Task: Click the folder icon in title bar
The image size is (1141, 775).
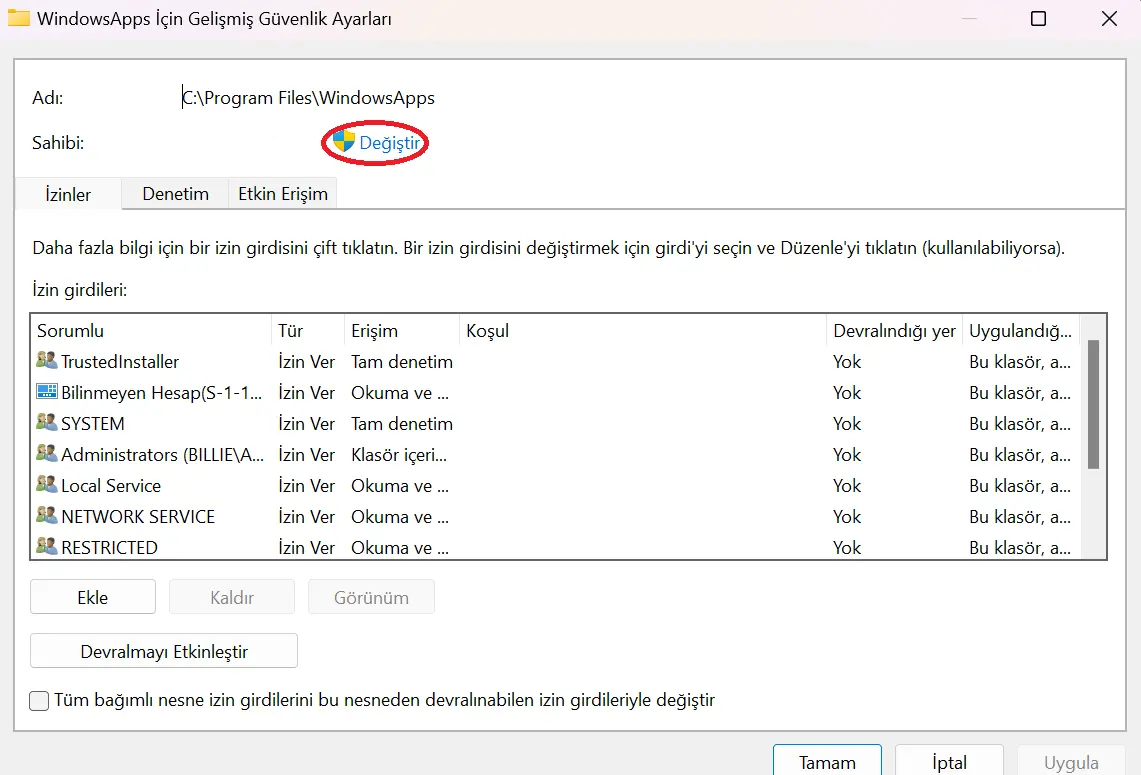Action: (18, 17)
